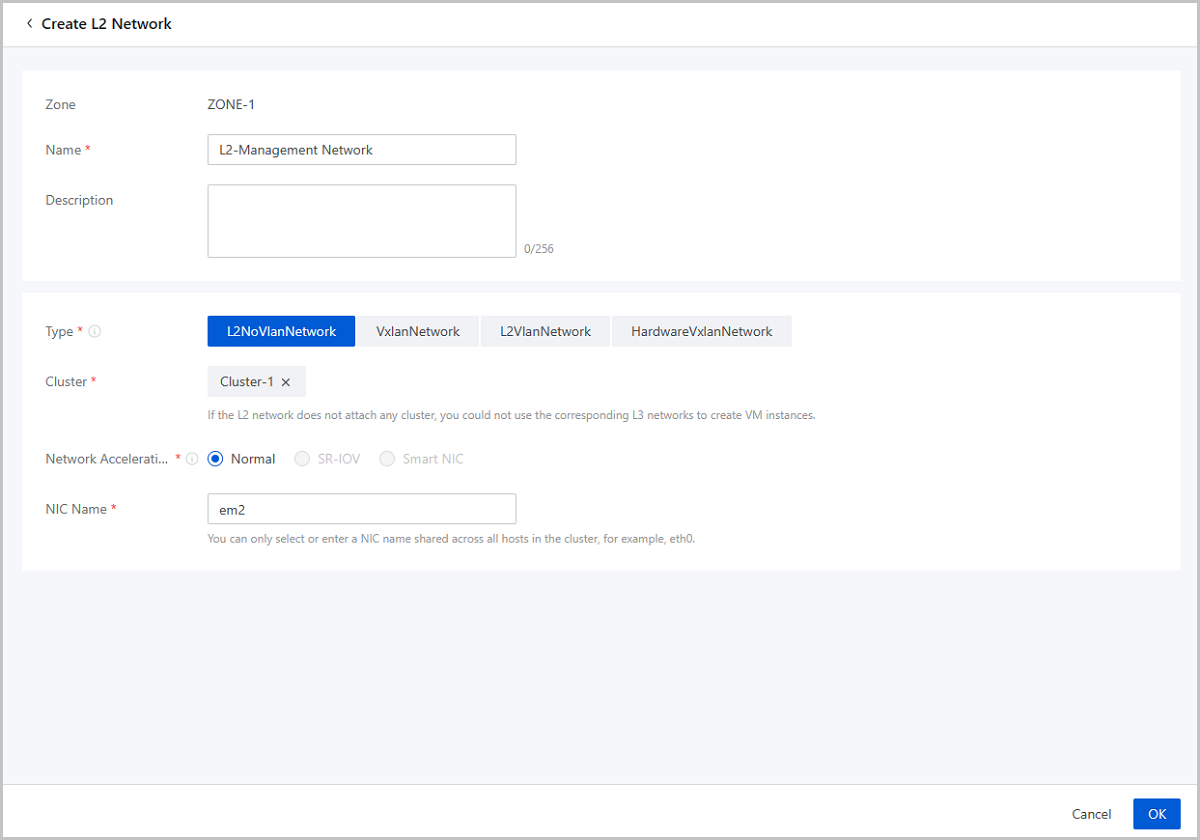Click the Cancel button

1092,814
